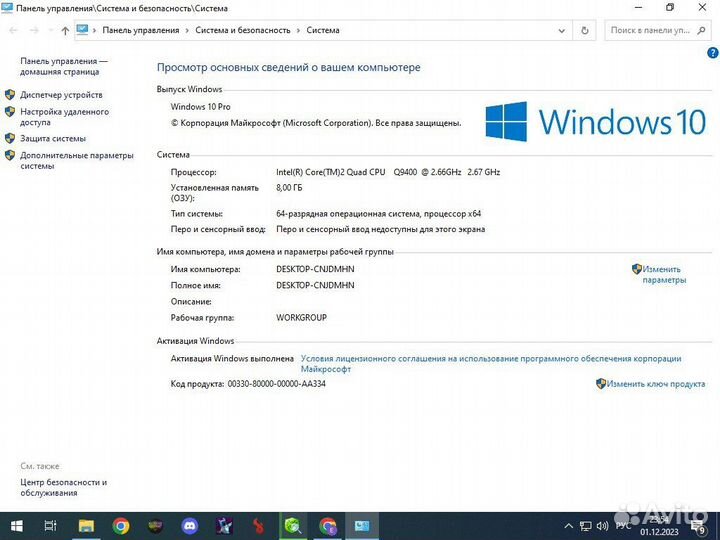Open the red flame app on taskbar
This screenshot has height=540, width=720.
pos(258,526)
